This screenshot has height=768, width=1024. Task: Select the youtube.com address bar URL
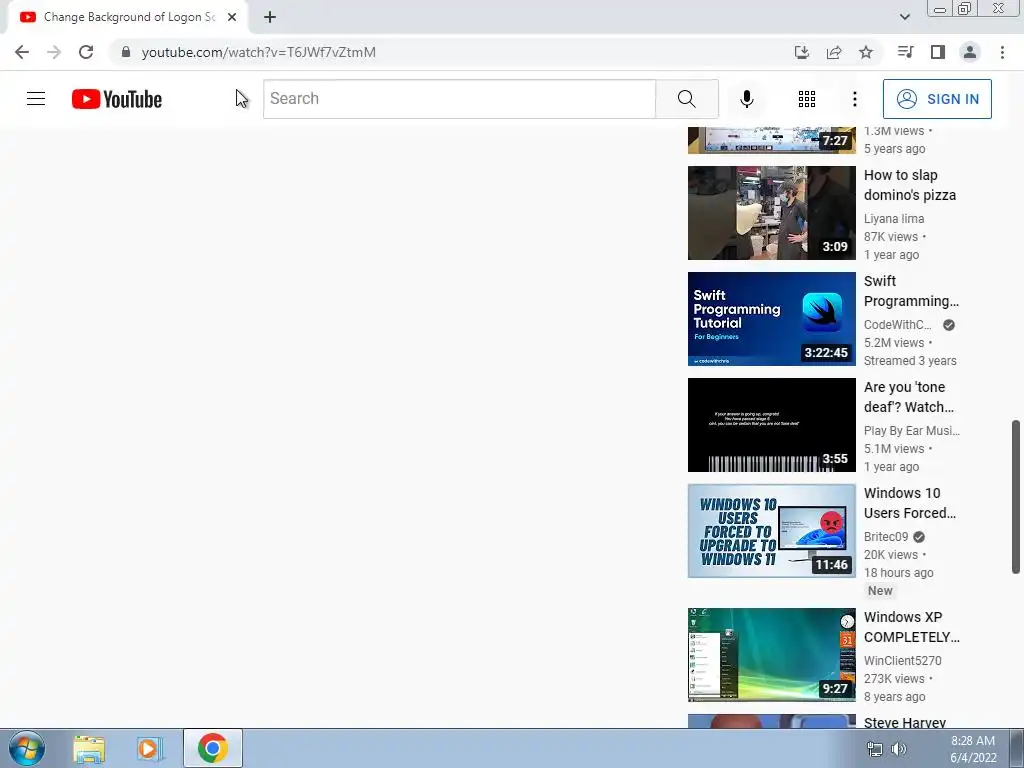(x=259, y=52)
